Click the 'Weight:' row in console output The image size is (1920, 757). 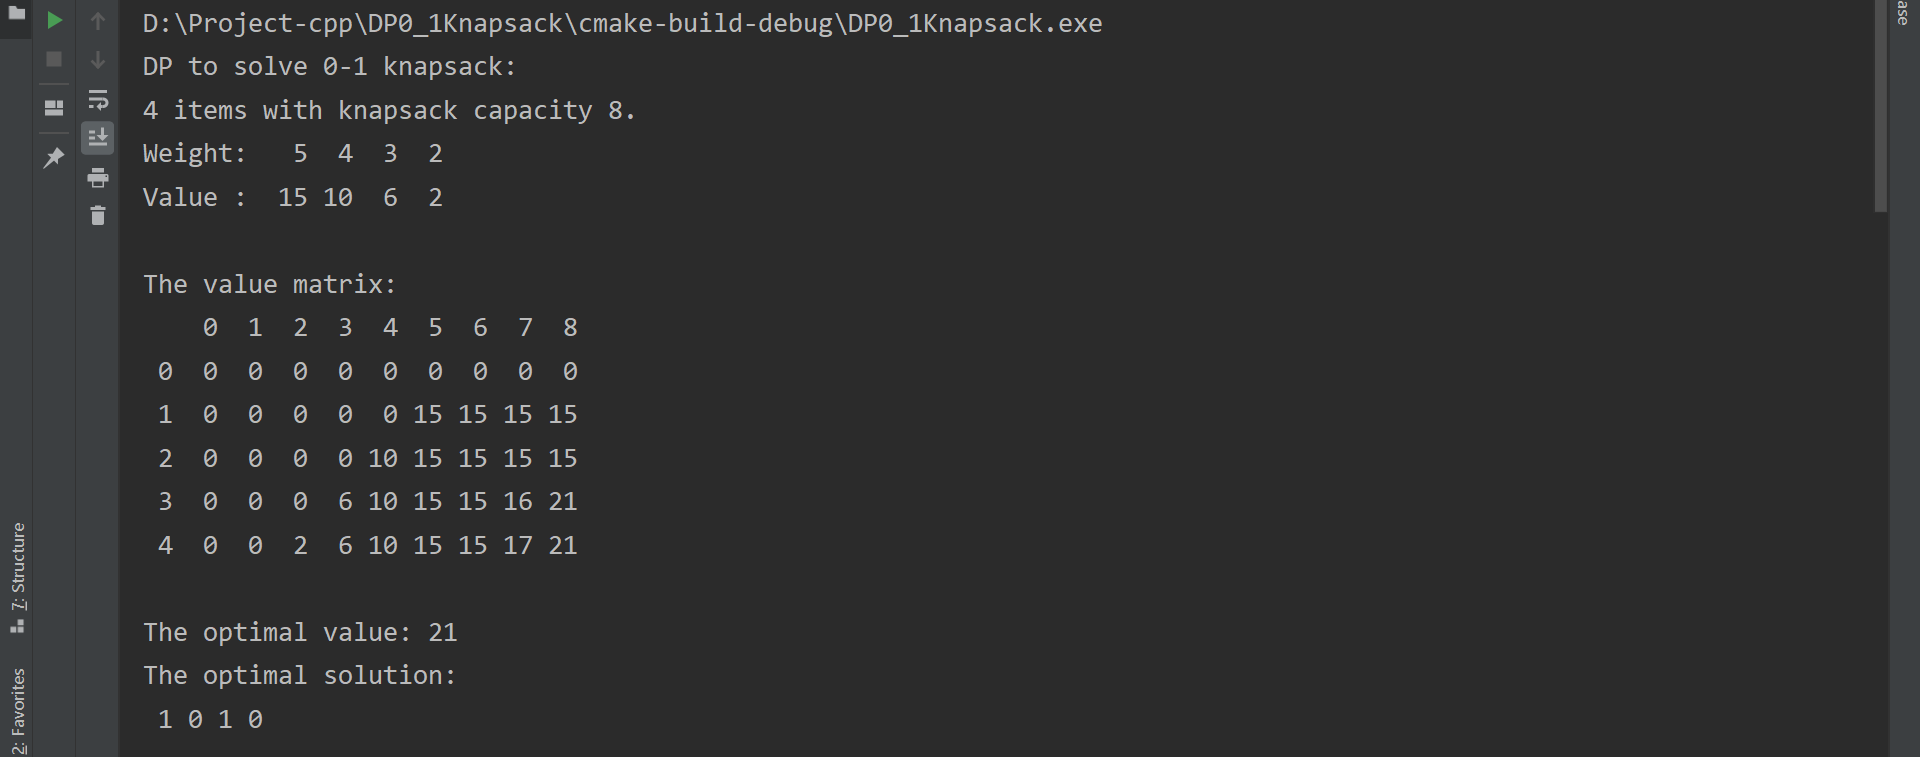[x=293, y=153]
